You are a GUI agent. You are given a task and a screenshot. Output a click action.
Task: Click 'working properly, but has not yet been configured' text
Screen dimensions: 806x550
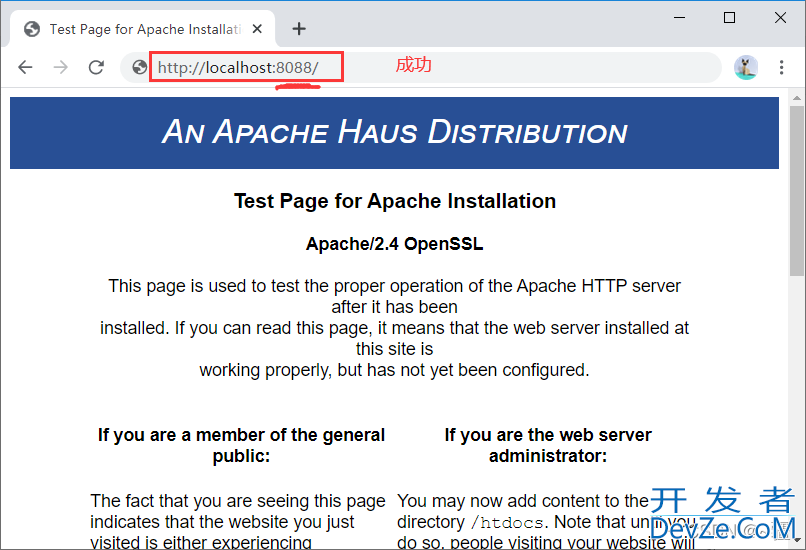(394, 370)
